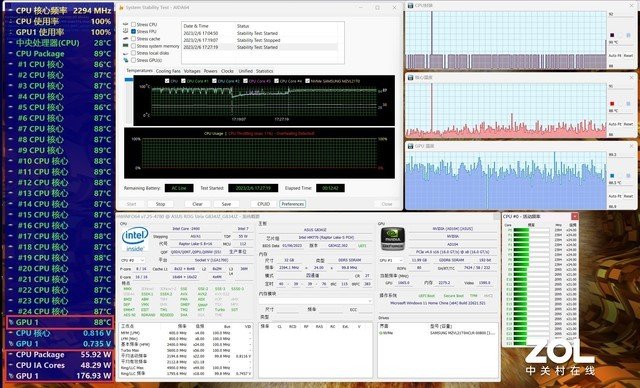Click the NVIDIA GeForce logo in HWiNFO

[393, 239]
